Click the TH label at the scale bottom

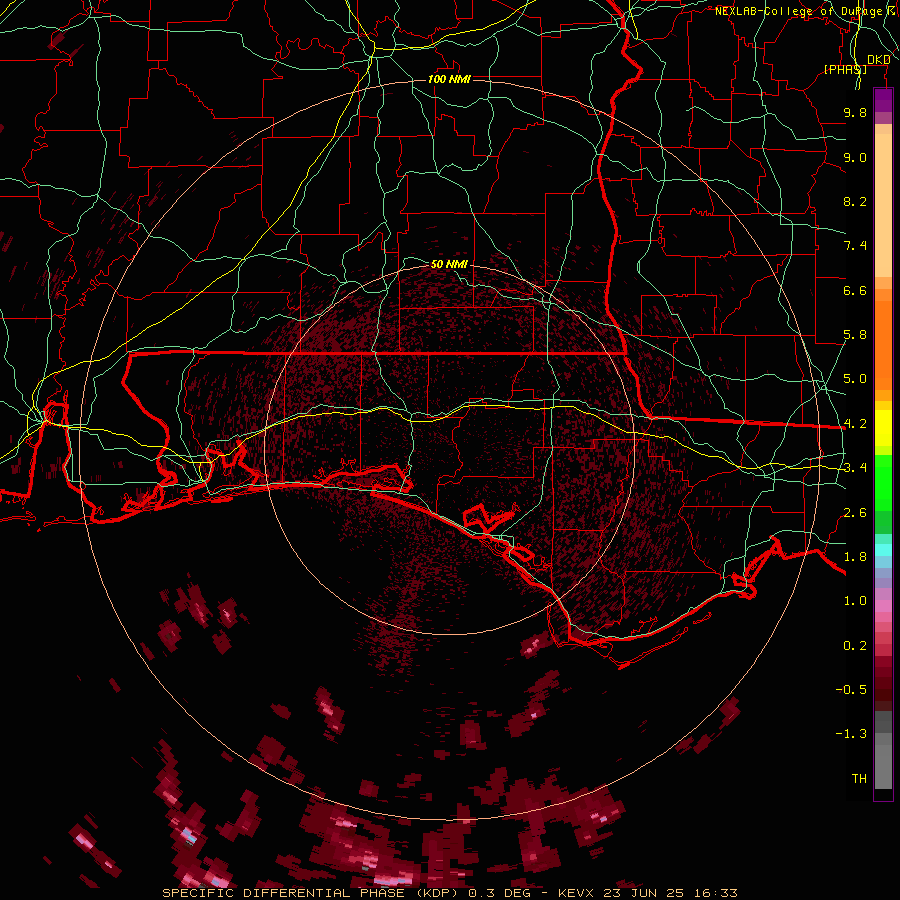point(859,779)
